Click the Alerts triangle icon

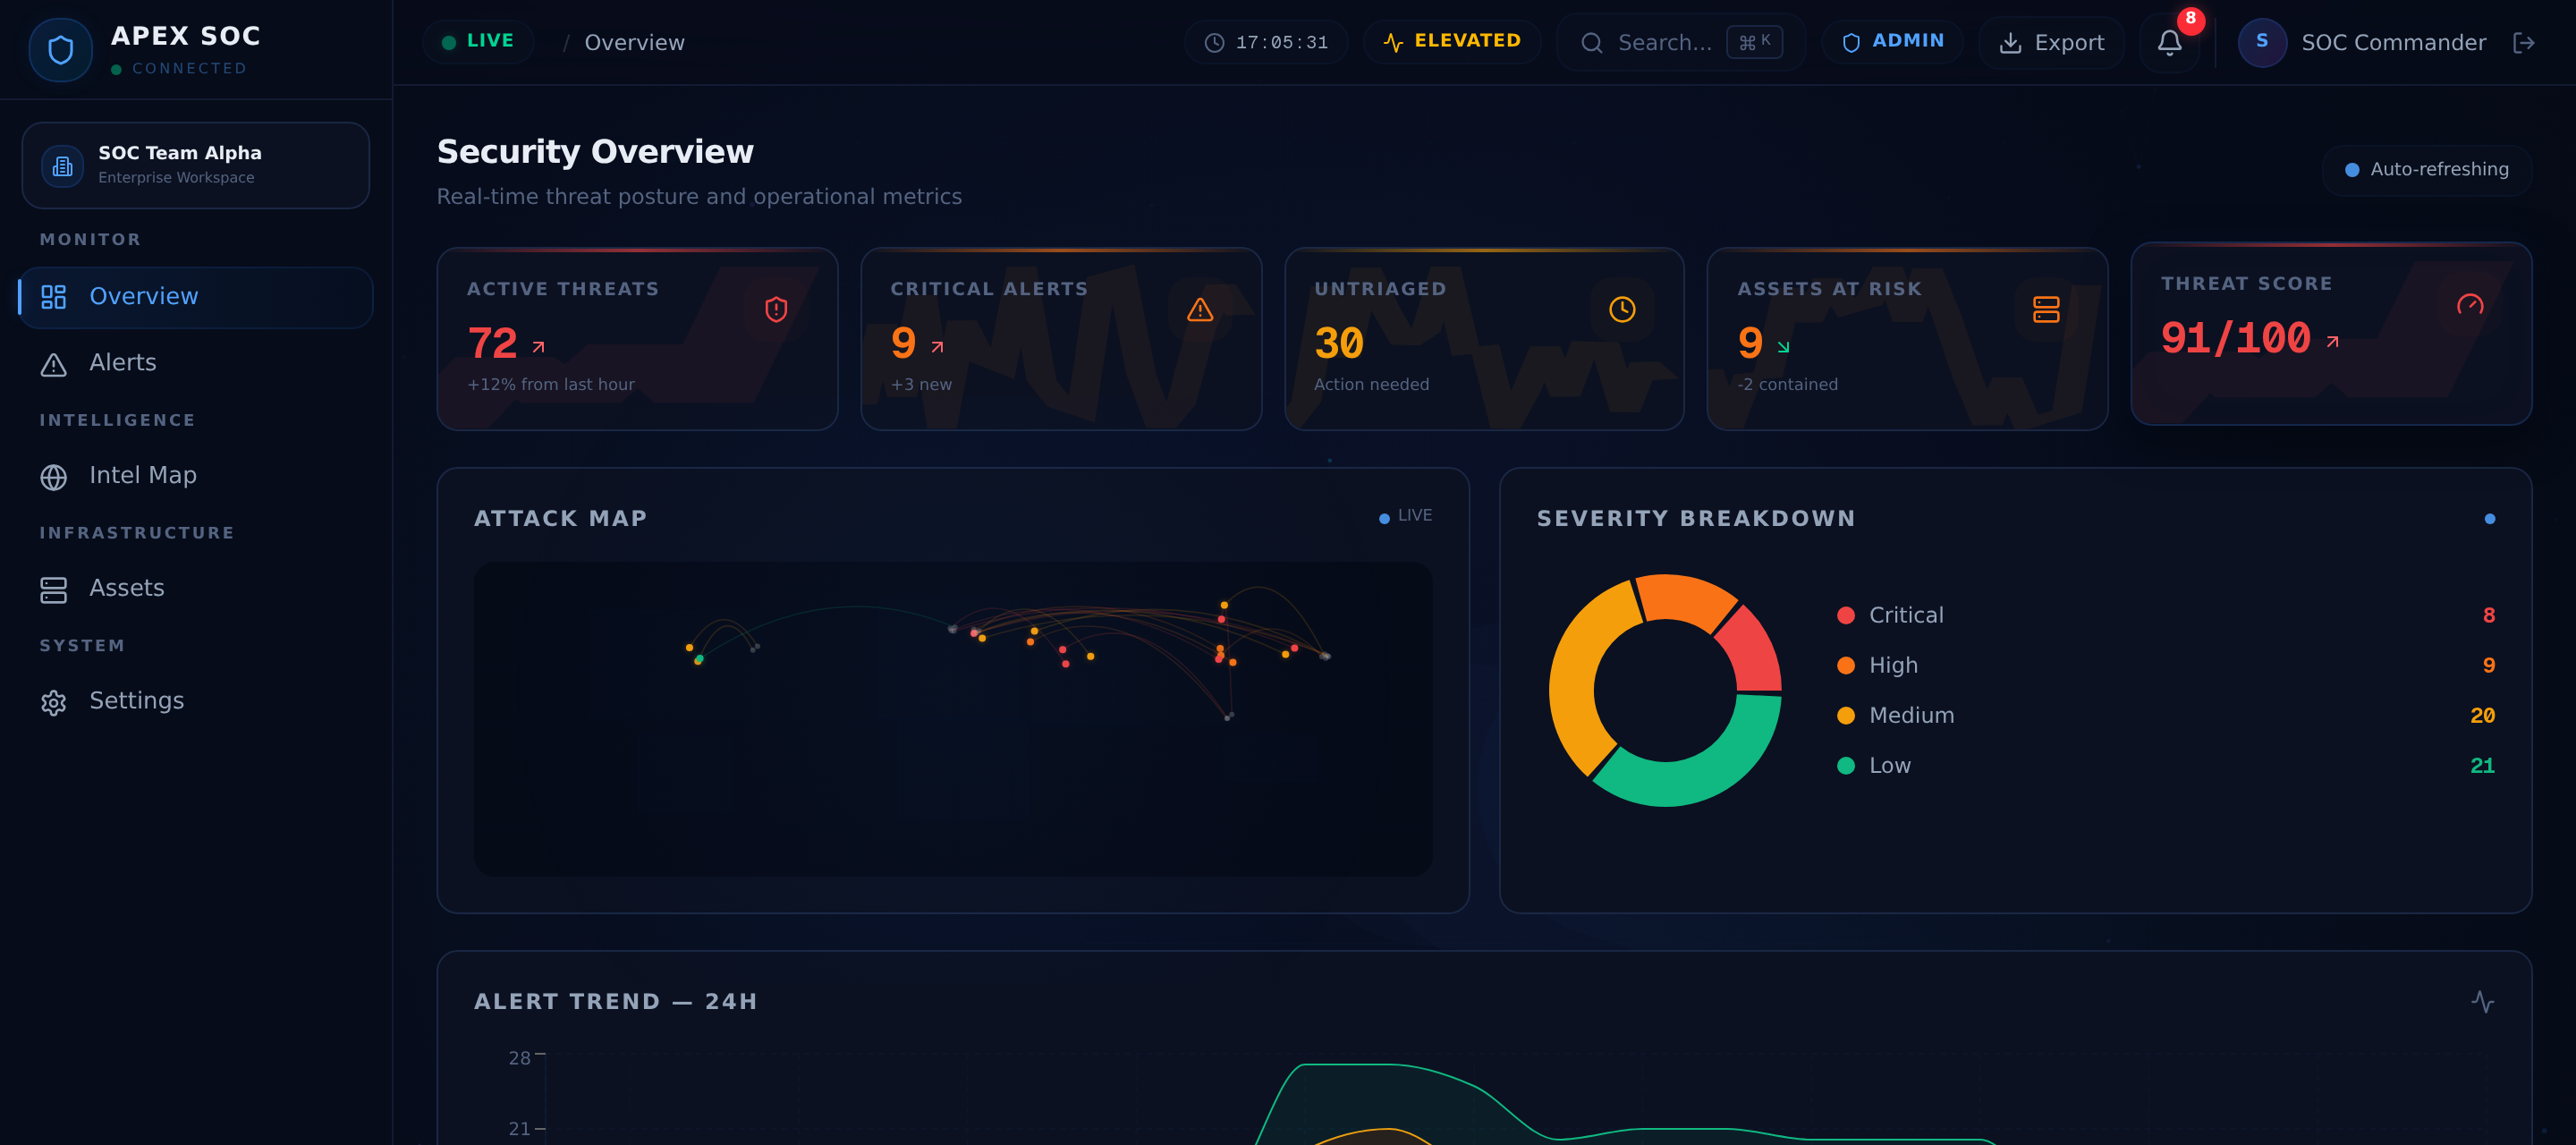54,364
